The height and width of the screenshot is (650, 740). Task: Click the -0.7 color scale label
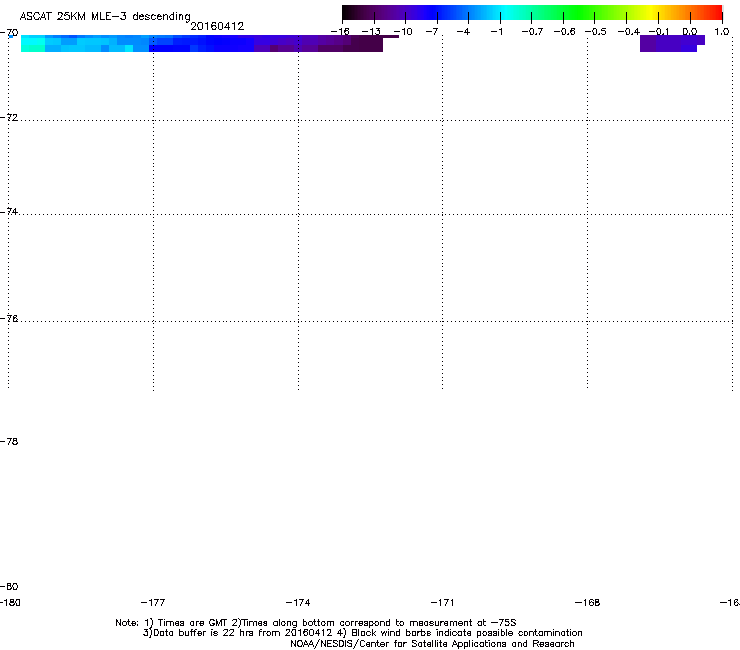(x=532, y=32)
